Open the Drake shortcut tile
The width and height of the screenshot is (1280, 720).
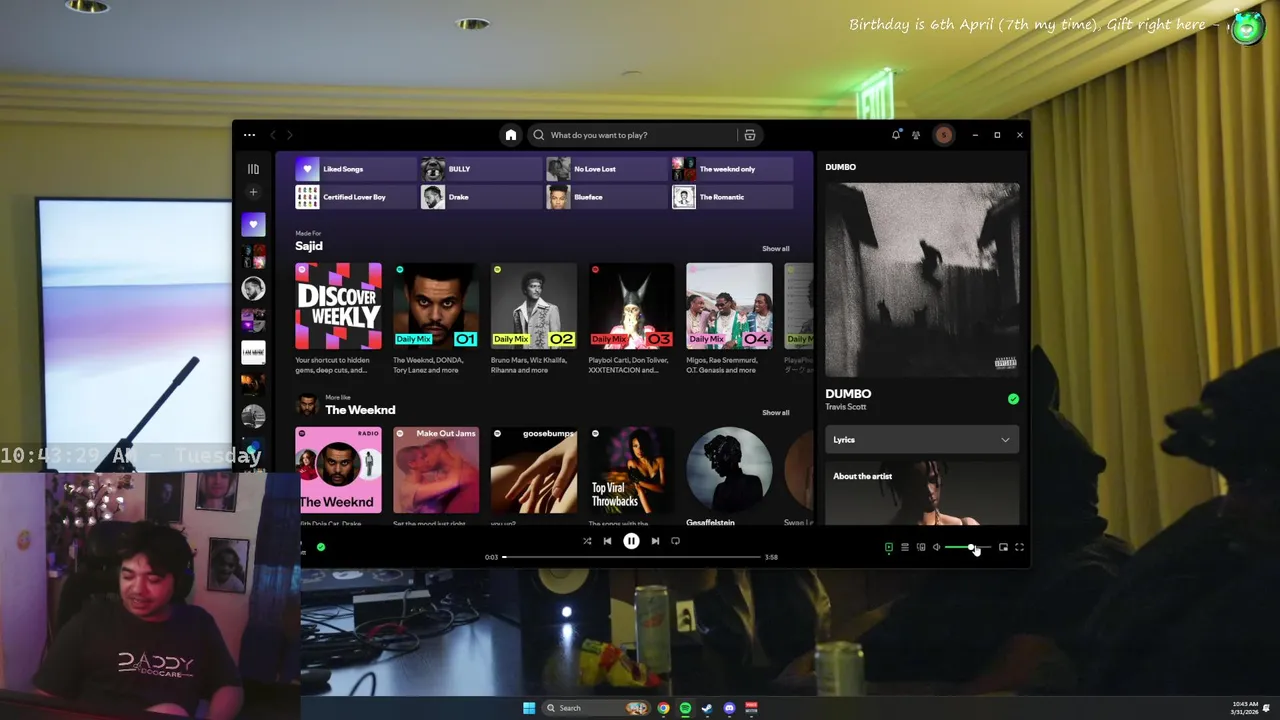(x=481, y=197)
